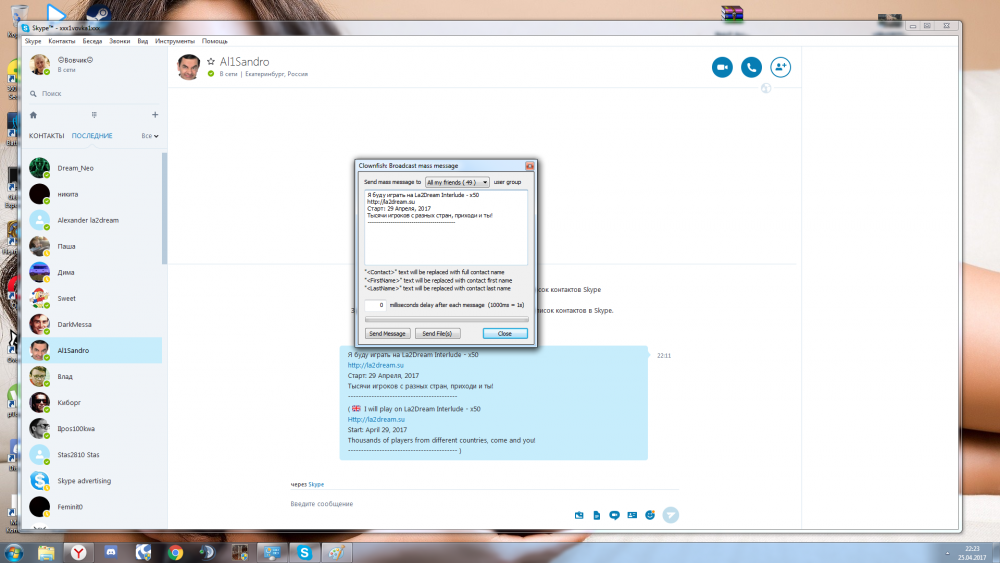Click the "Send File(s)" button

tap(438, 333)
